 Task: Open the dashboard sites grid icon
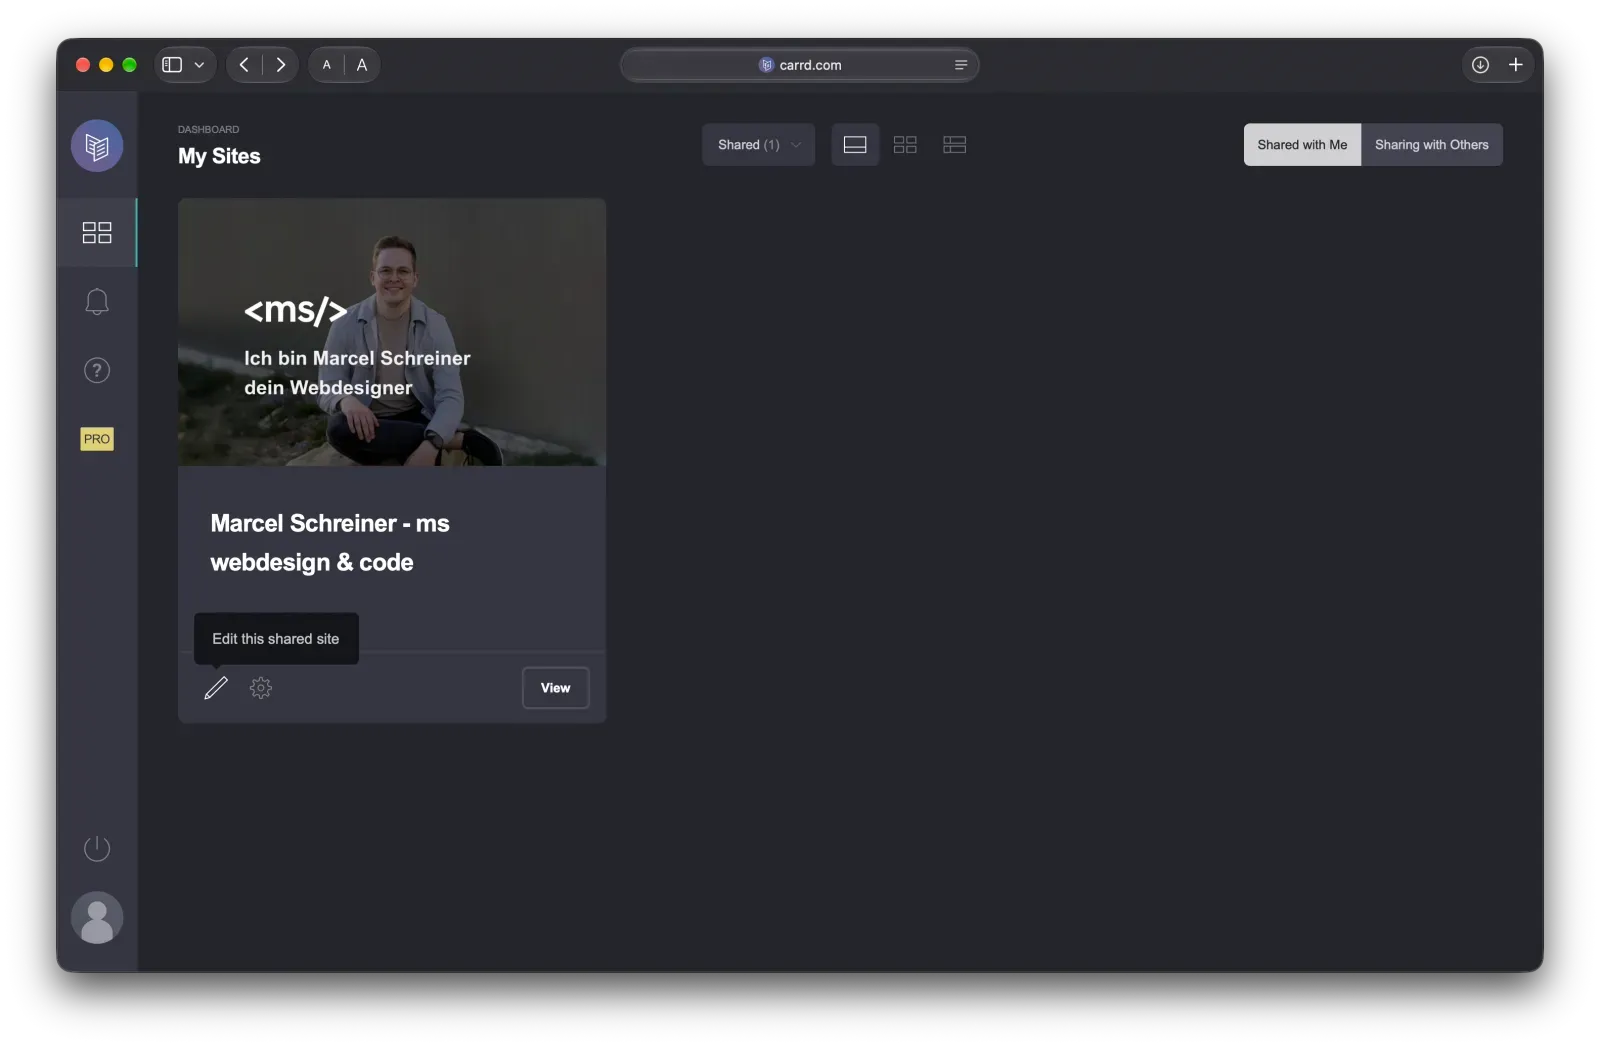[x=97, y=233]
